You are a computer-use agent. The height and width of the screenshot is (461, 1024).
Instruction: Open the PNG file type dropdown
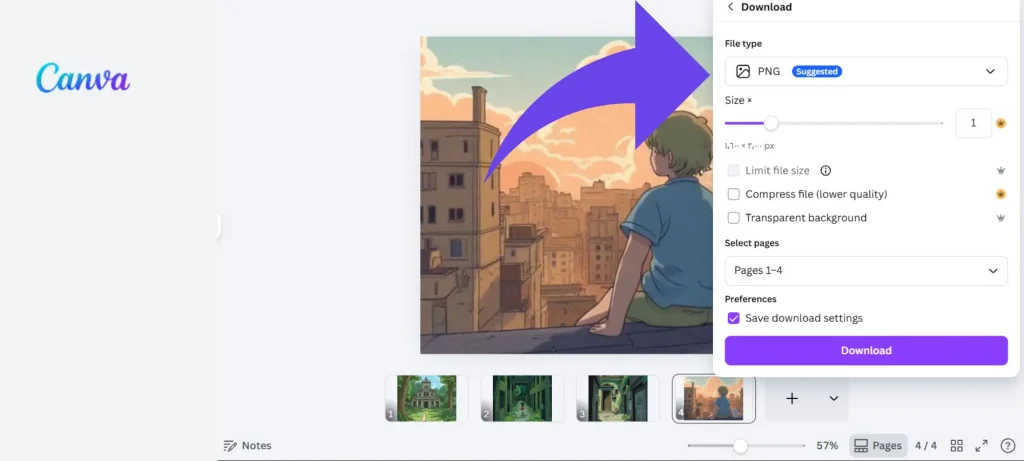coord(865,72)
